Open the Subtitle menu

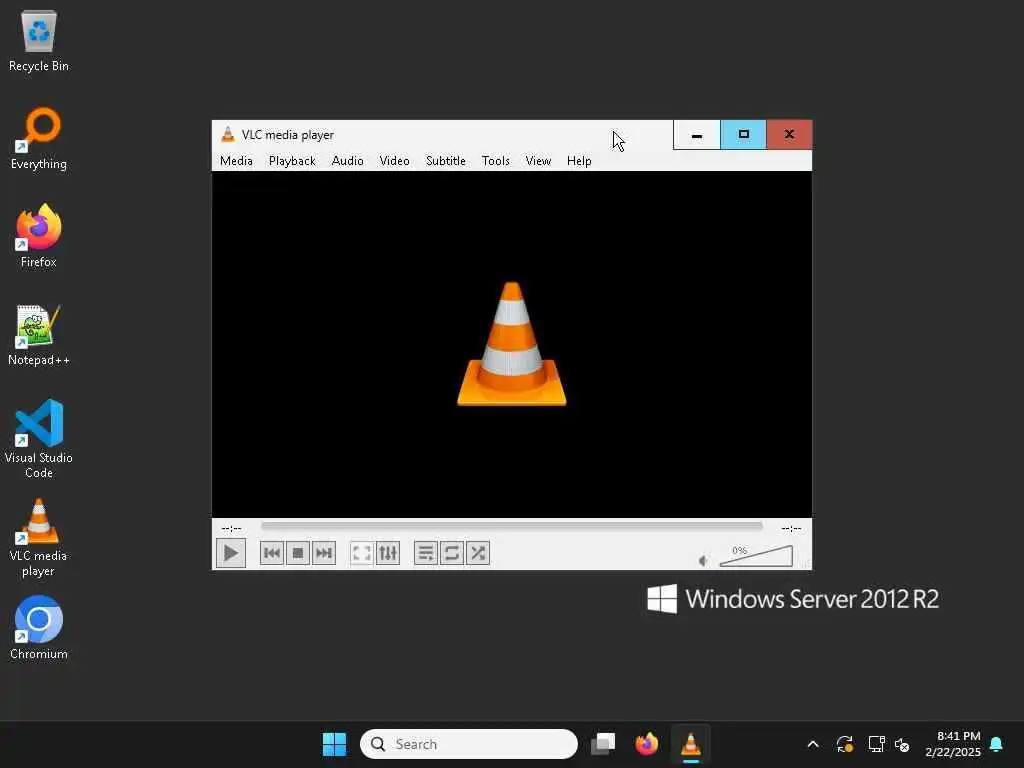[445, 161]
